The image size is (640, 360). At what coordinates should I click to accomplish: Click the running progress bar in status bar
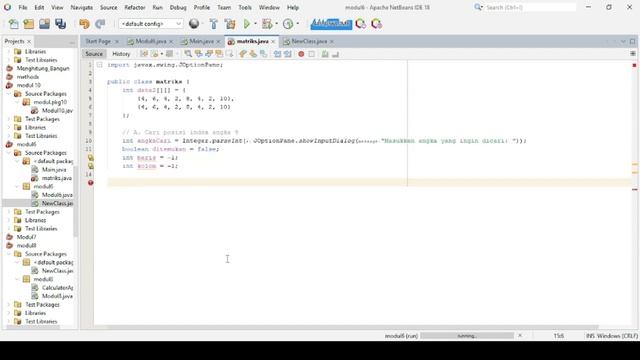pyautogui.click(x=467, y=336)
